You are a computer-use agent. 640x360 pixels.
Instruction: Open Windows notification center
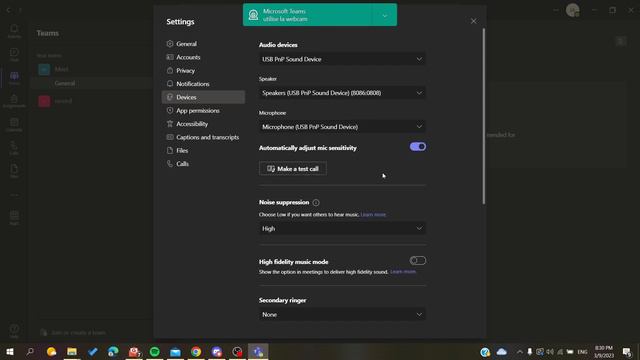point(627,351)
